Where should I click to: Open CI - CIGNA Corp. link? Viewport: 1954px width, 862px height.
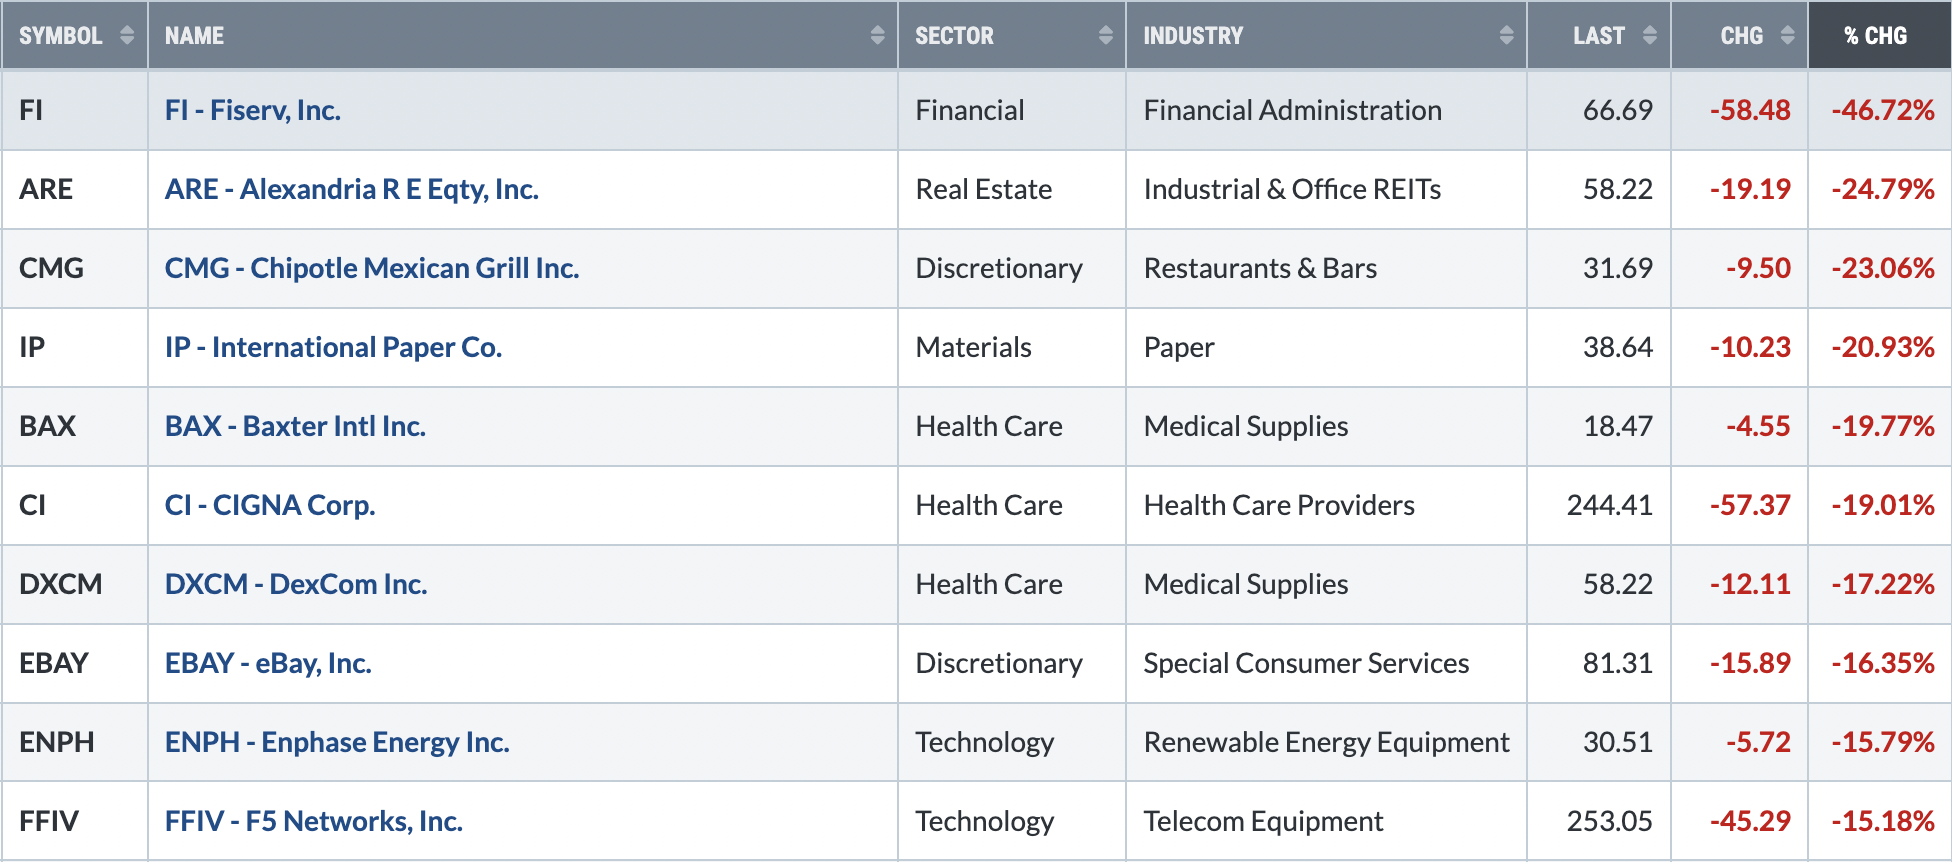[x=270, y=505]
